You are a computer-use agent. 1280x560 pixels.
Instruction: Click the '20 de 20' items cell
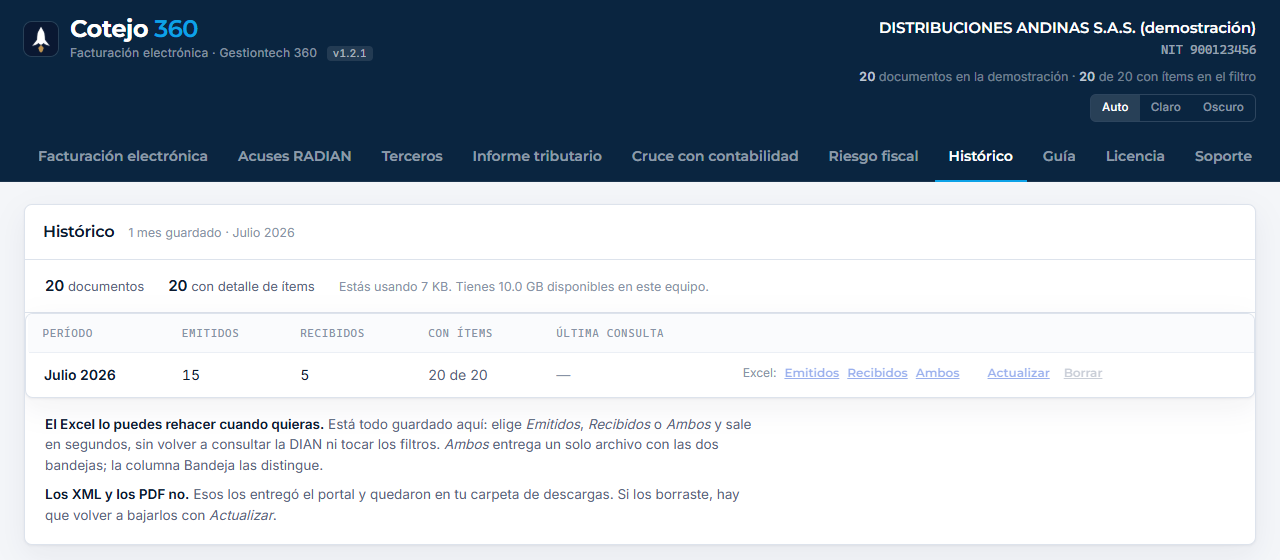click(458, 375)
